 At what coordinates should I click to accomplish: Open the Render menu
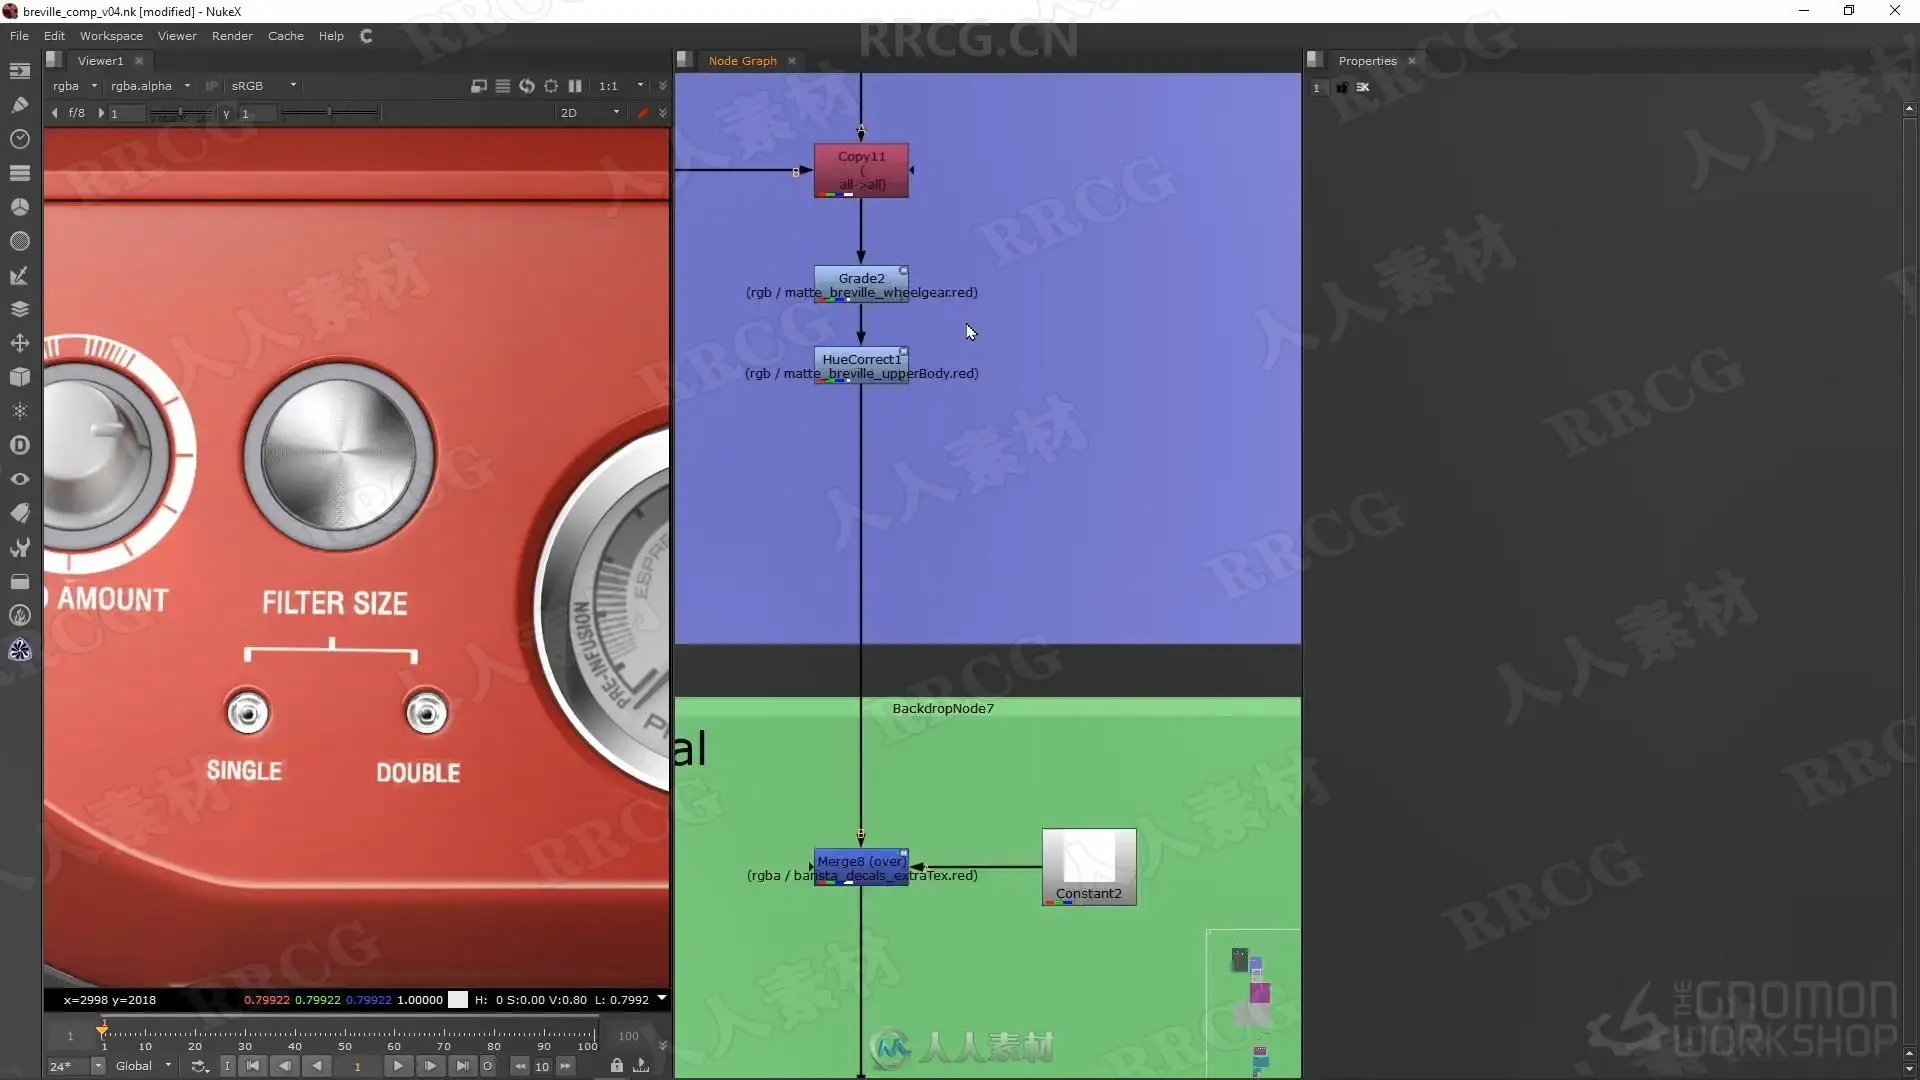pyautogui.click(x=232, y=36)
